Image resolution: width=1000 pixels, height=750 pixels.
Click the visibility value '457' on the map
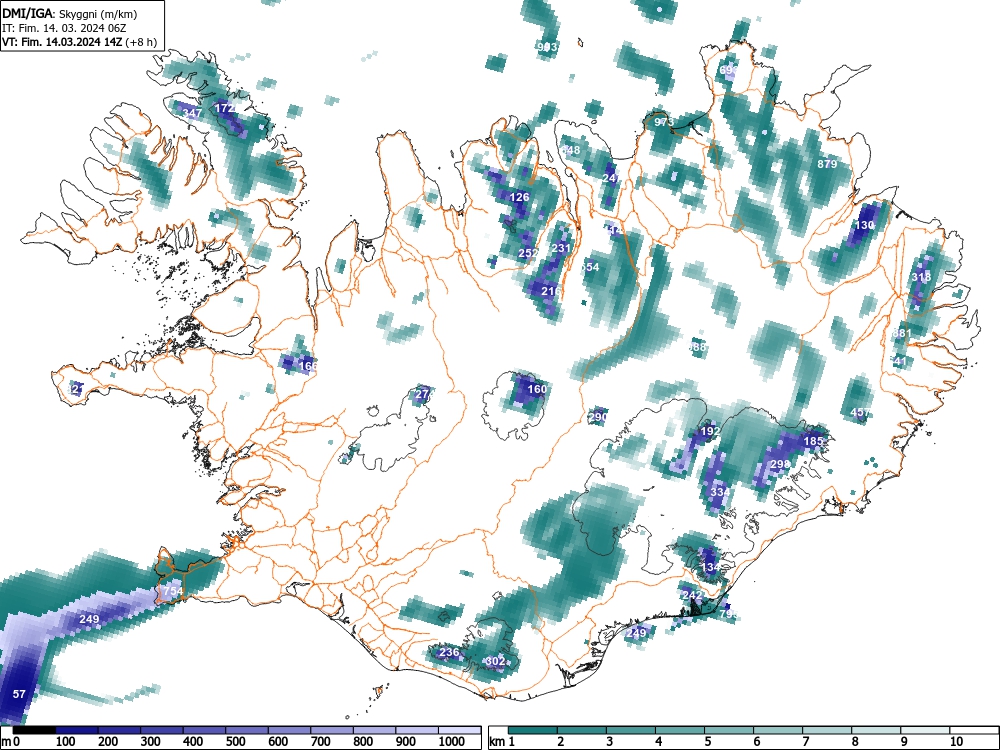coord(860,413)
